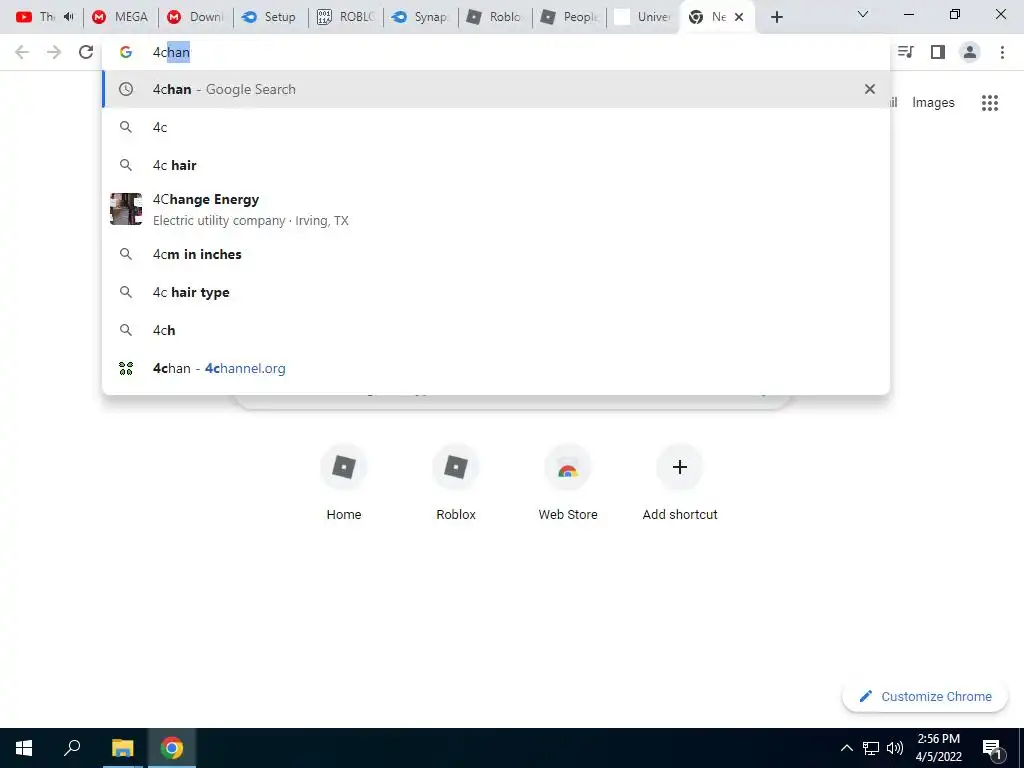
Task: Click the Customize Chrome button
Action: (x=925, y=696)
